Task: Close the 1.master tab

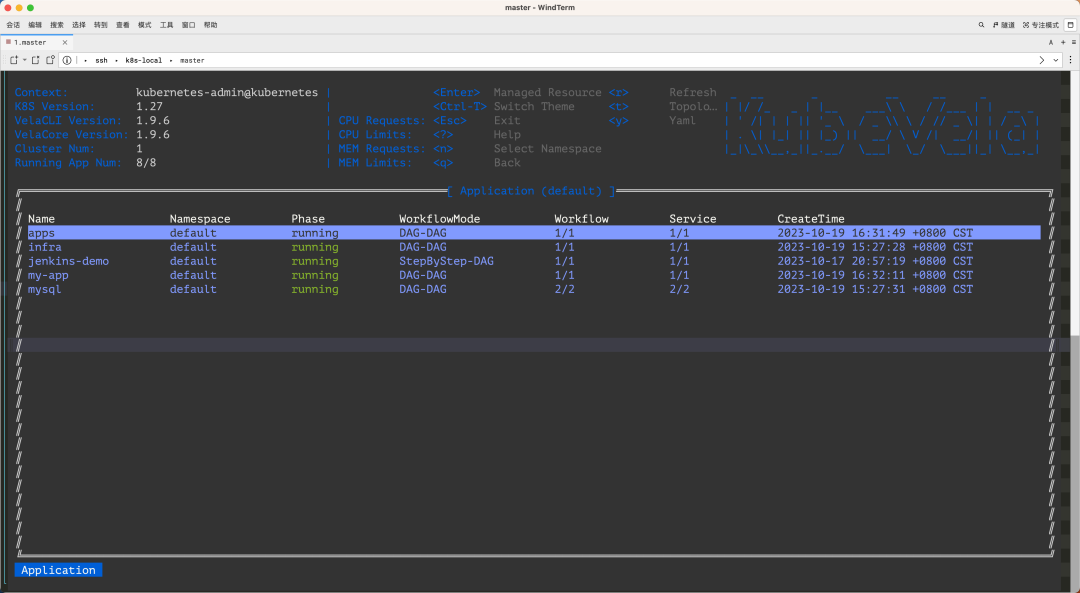Action: 65,42
